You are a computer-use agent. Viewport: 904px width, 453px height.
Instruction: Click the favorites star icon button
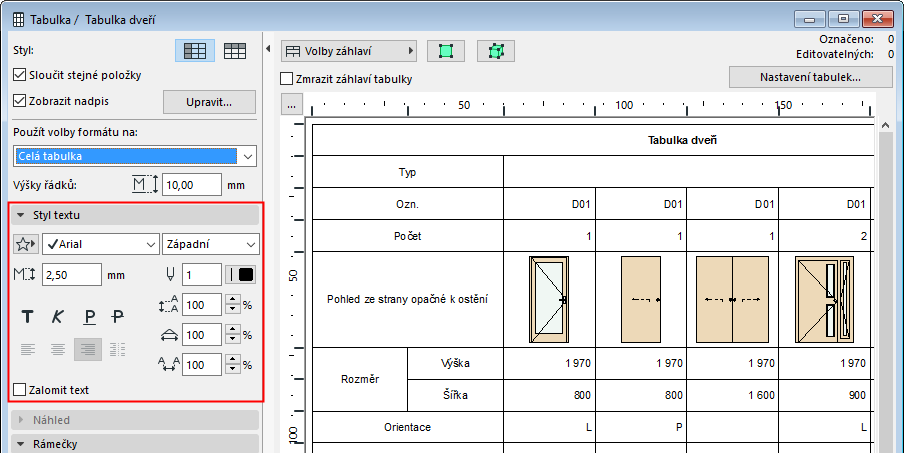pos(26,244)
